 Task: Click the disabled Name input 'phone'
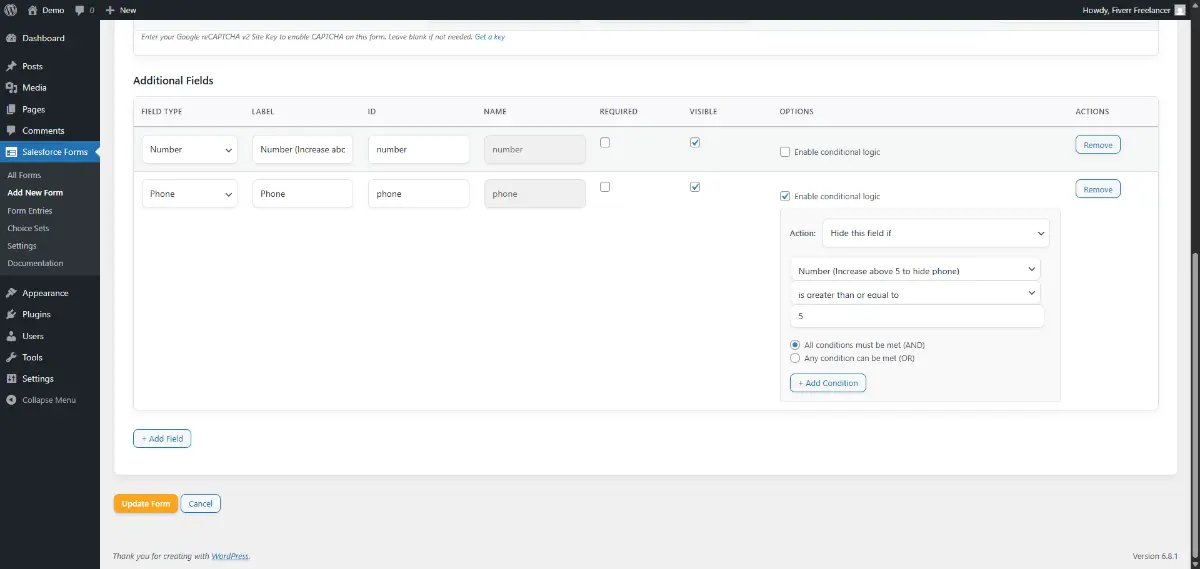point(535,193)
